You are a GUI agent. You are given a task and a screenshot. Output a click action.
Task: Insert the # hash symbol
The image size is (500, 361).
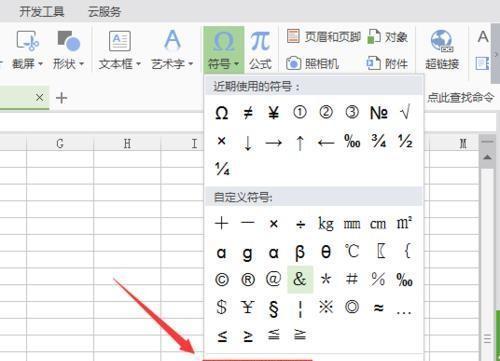(352, 279)
